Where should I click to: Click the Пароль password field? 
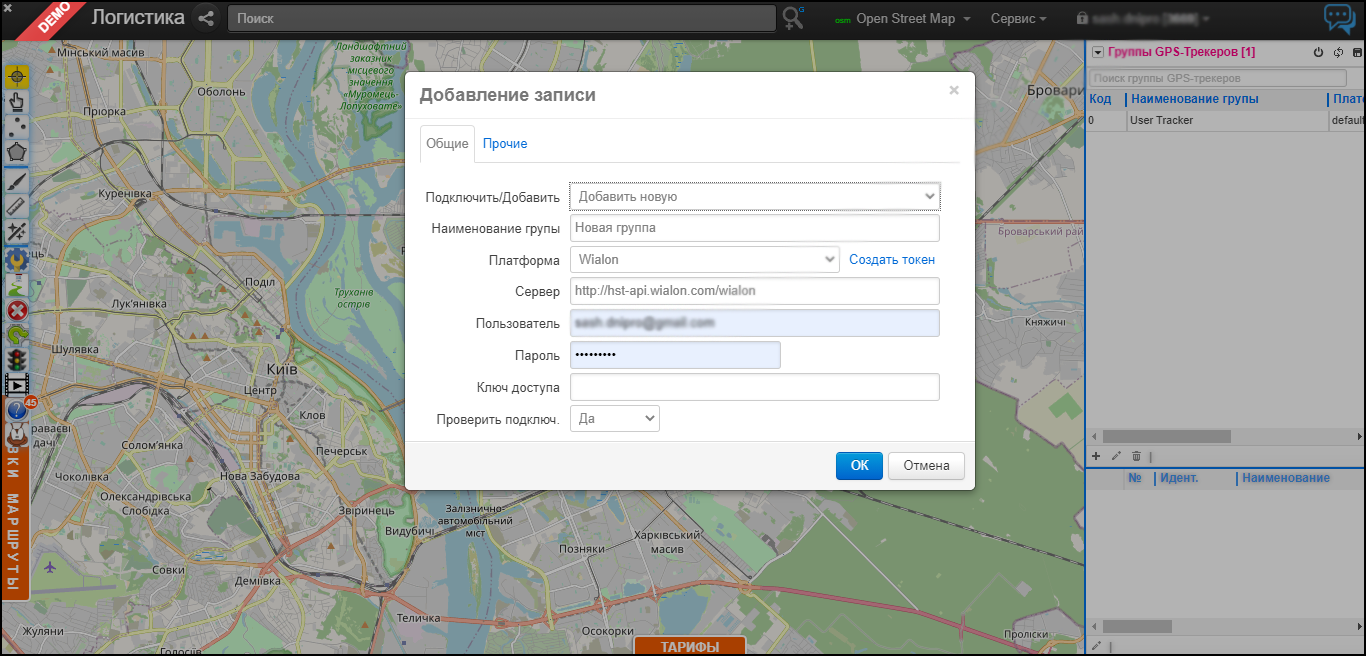675,355
